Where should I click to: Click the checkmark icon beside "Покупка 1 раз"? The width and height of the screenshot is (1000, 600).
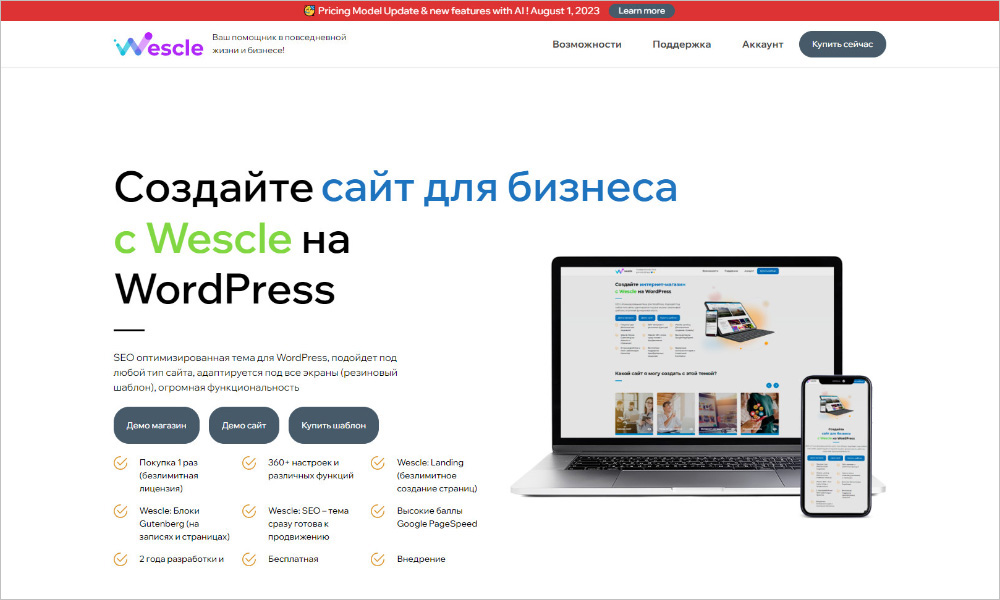121,463
